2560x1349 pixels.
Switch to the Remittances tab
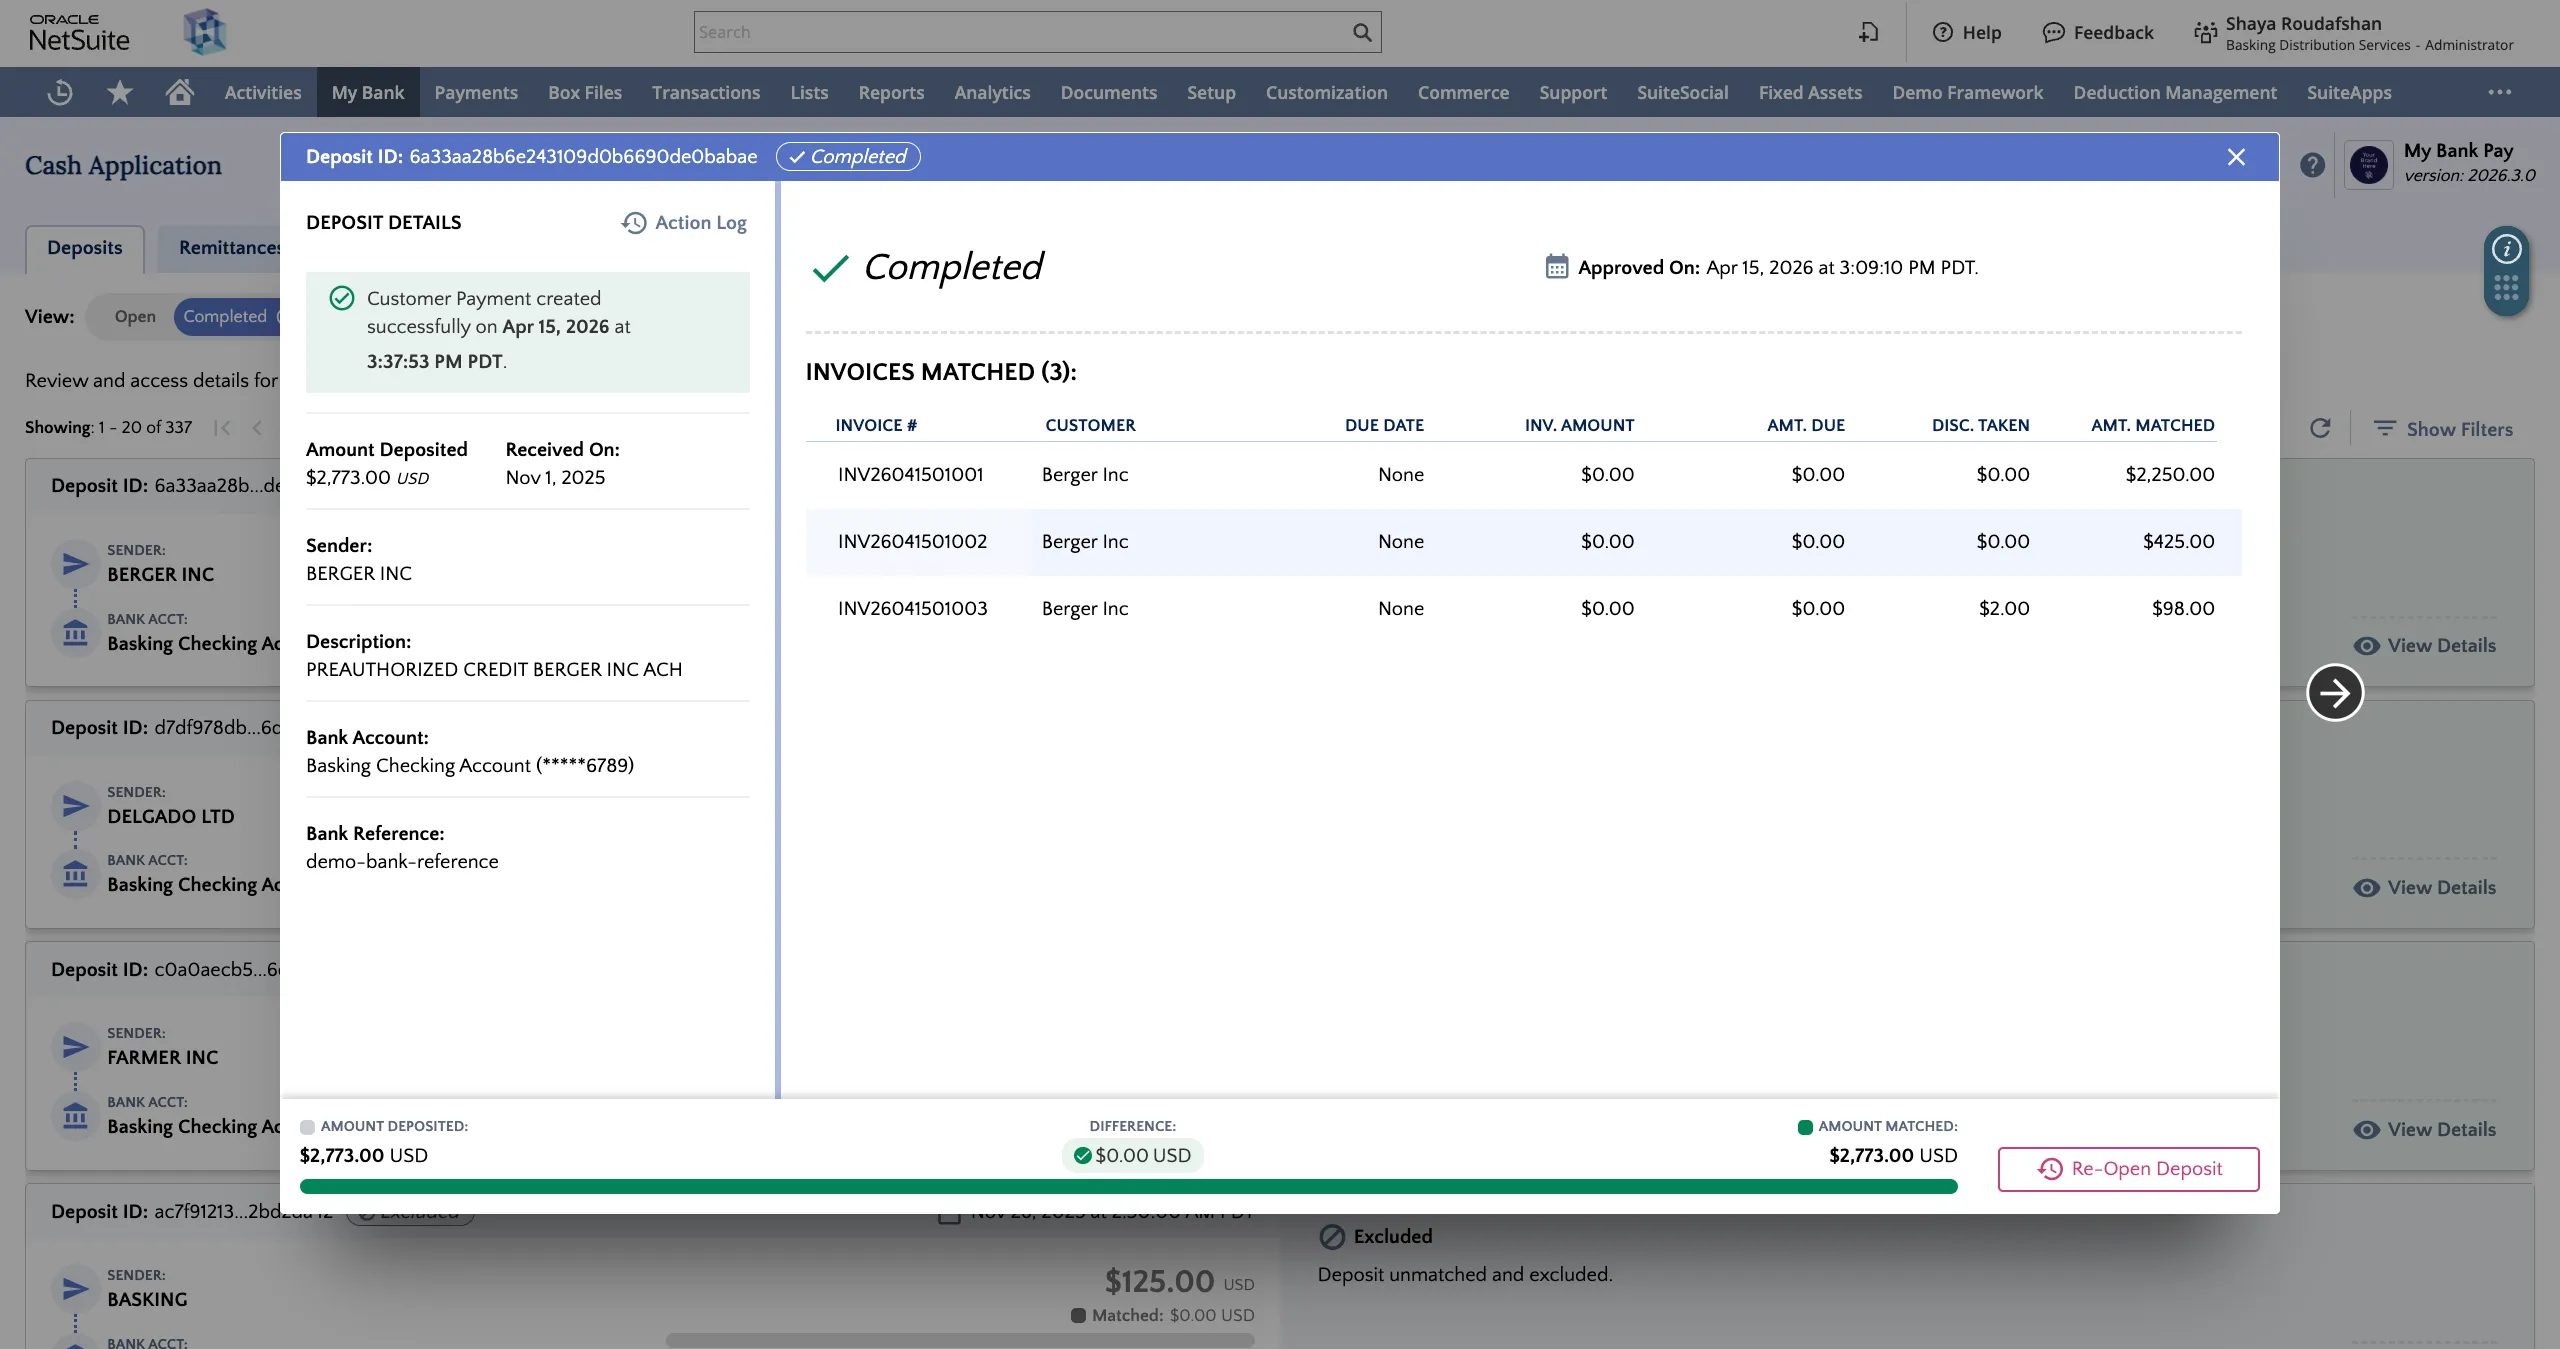[x=219, y=248]
